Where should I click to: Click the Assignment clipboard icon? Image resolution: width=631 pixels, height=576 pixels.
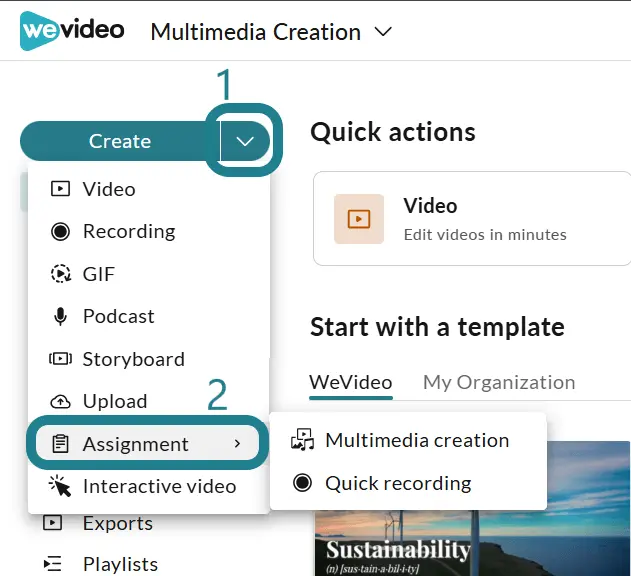60,444
